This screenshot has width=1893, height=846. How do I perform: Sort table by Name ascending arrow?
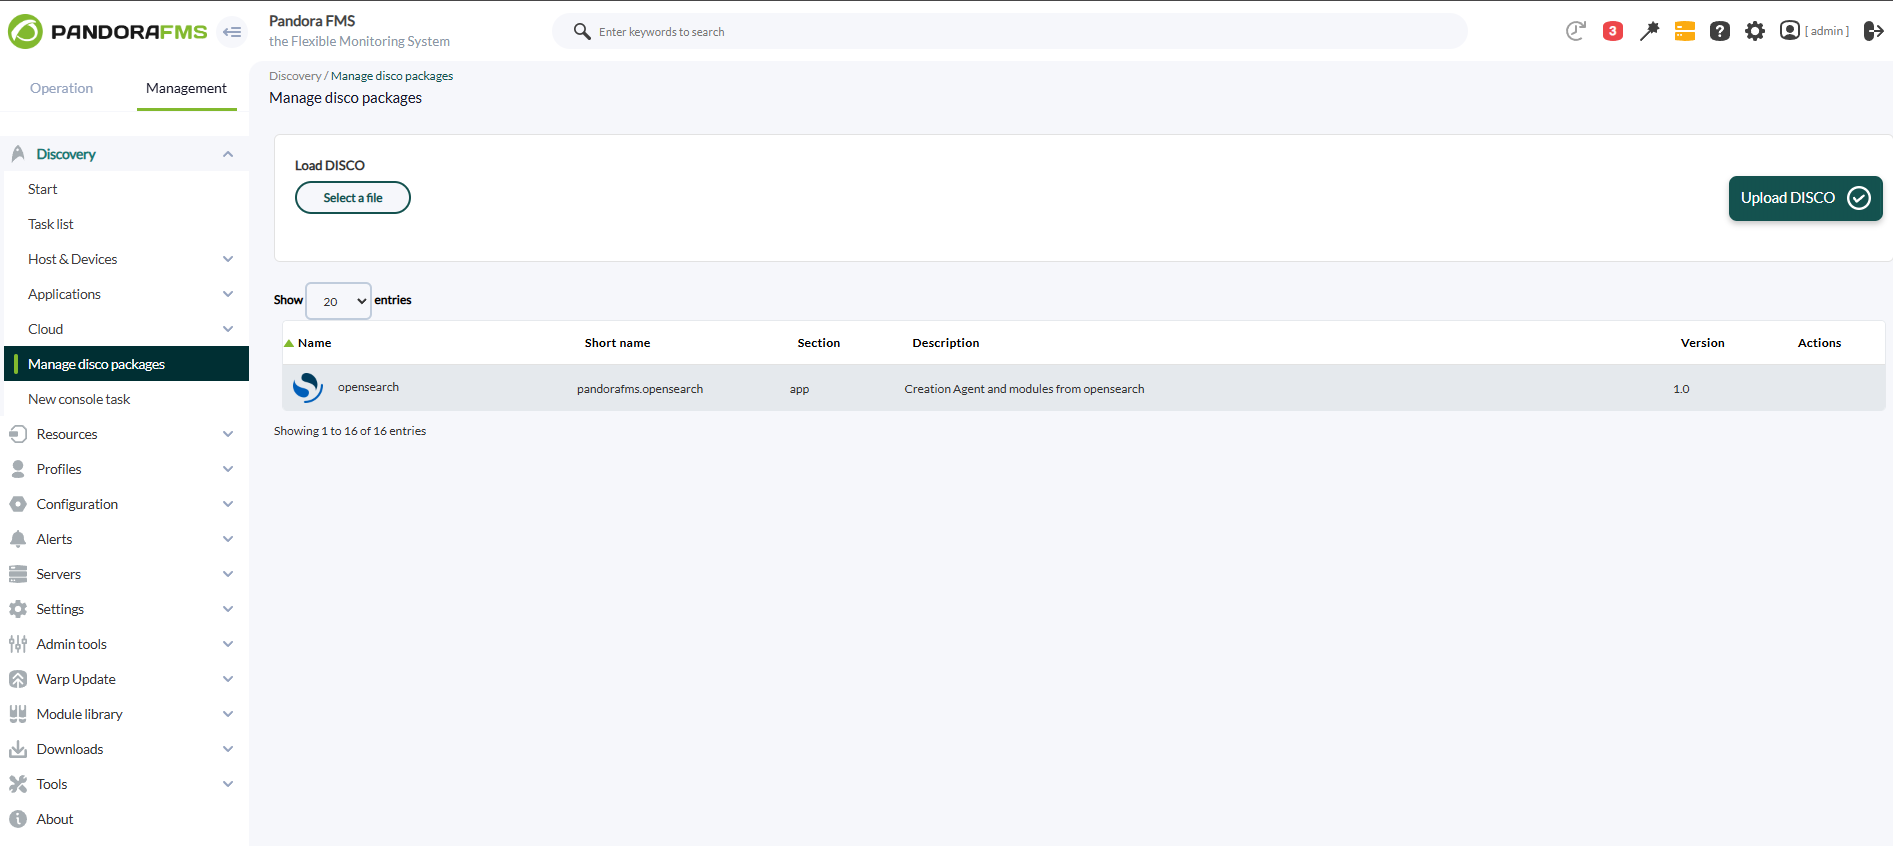pos(289,343)
